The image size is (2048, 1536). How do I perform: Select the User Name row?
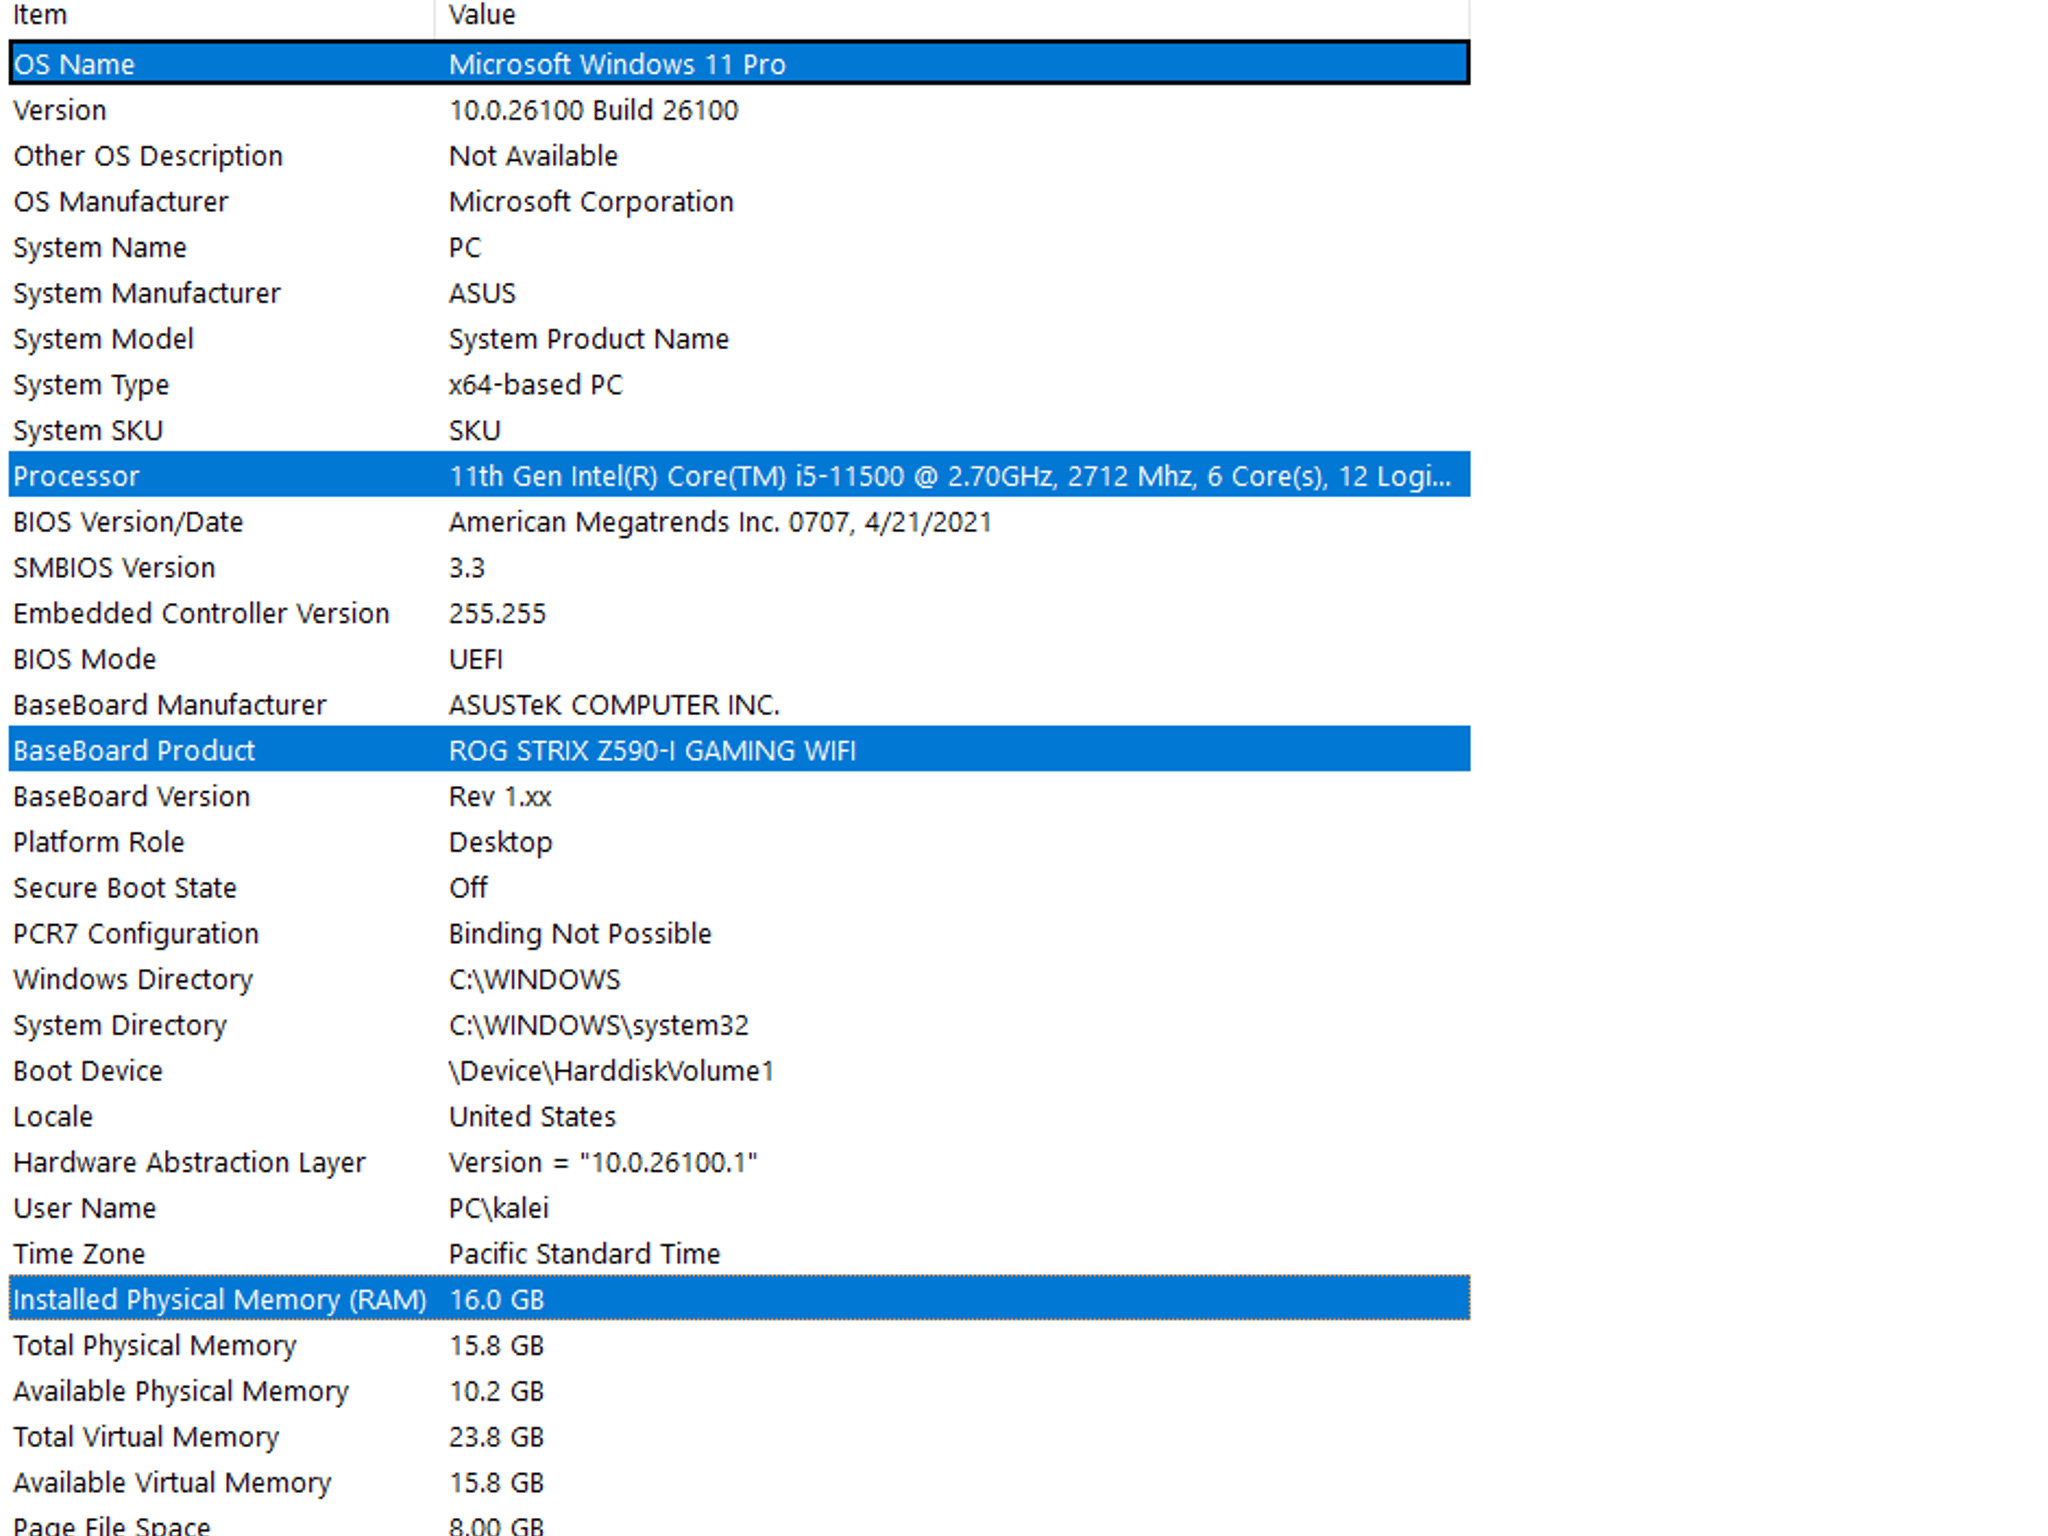tap(400, 1207)
